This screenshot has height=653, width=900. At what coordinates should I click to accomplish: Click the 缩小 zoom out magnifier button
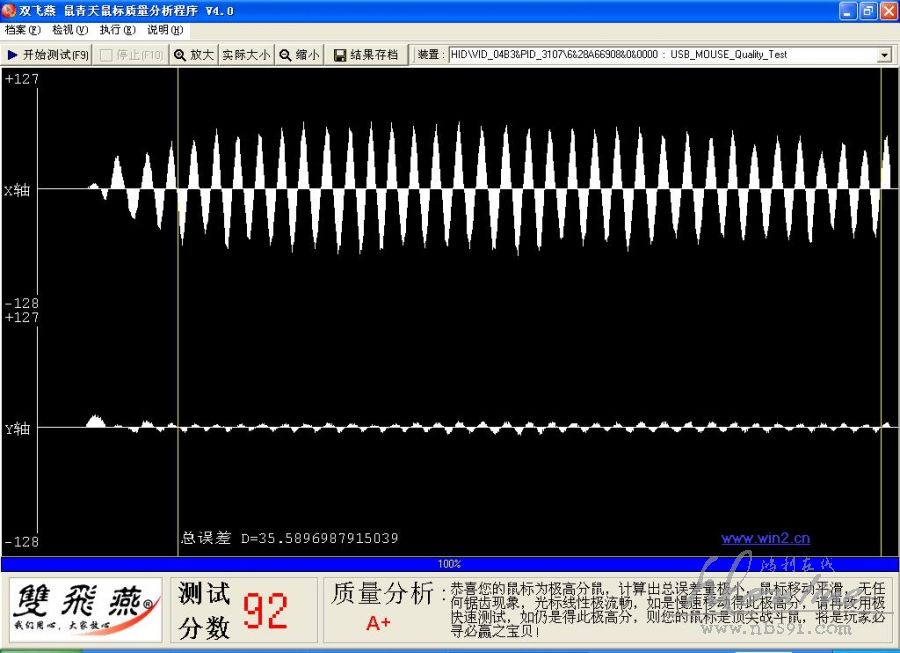click(299, 55)
